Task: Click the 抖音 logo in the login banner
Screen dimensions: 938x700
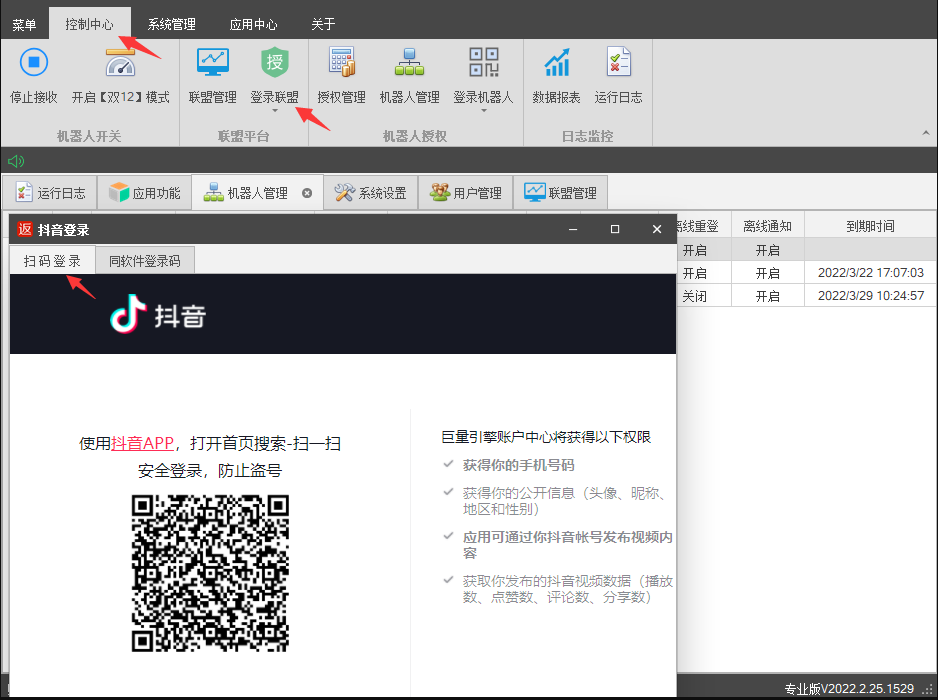Action: click(x=158, y=315)
